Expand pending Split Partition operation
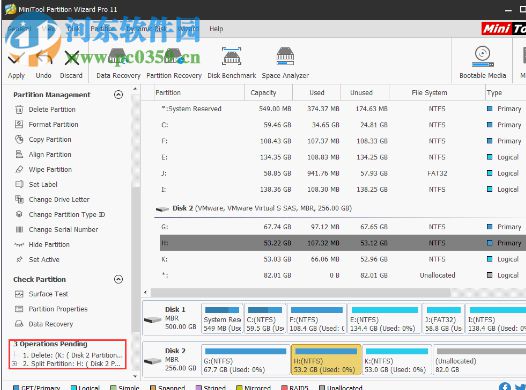Image resolution: width=526 pixels, height=390 pixels. tap(14, 364)
